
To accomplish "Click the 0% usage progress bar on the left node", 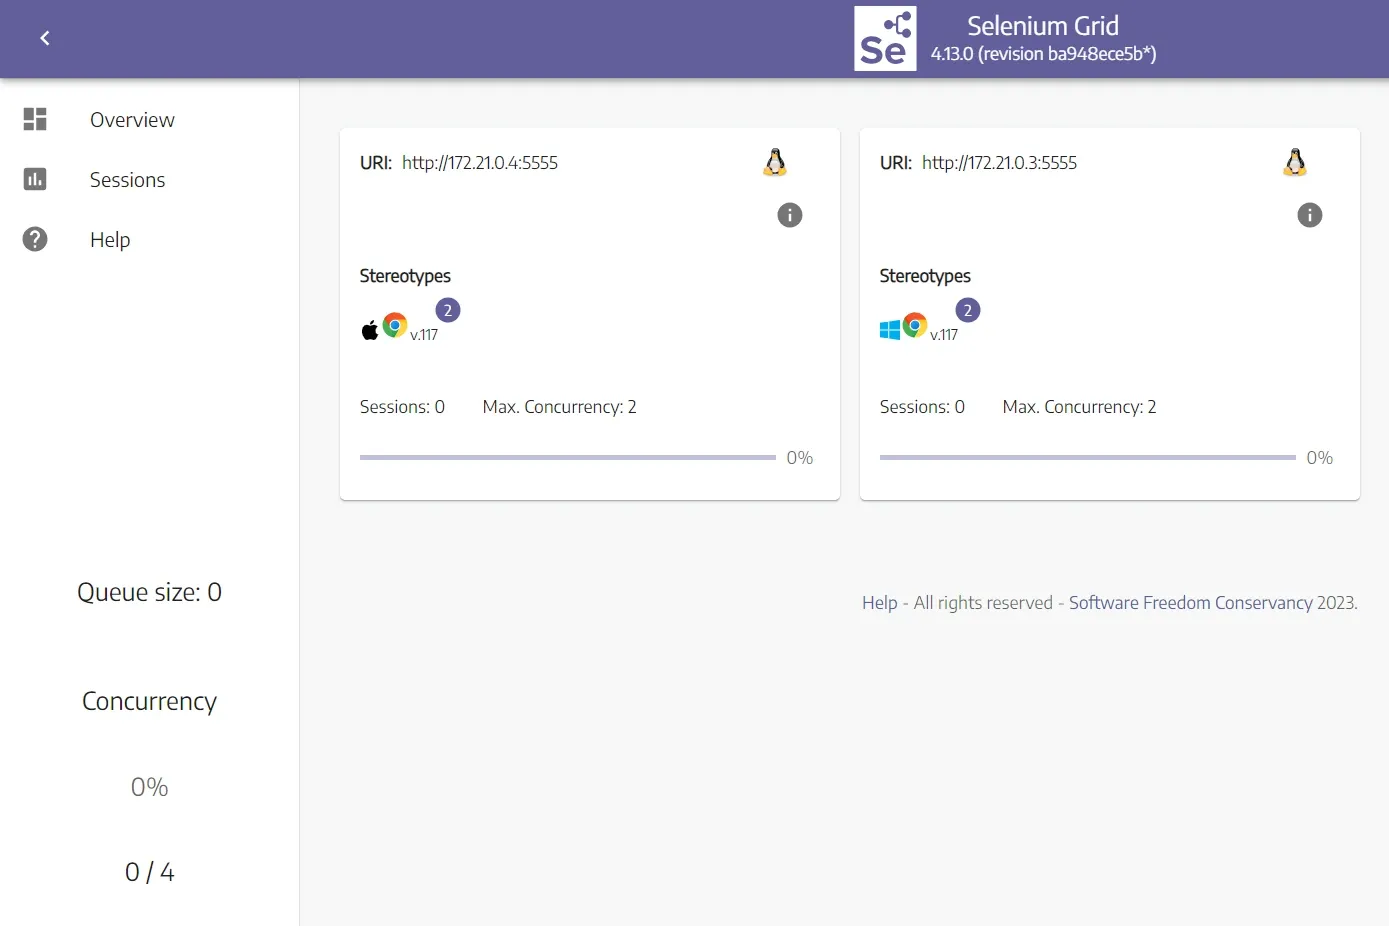I will coord(568,457).
